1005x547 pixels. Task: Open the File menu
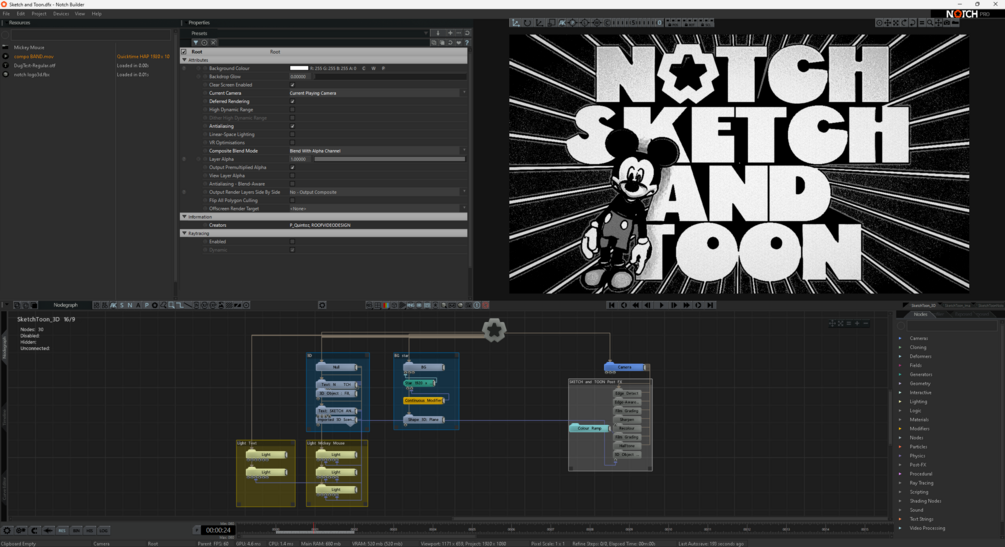pos(6,13)
